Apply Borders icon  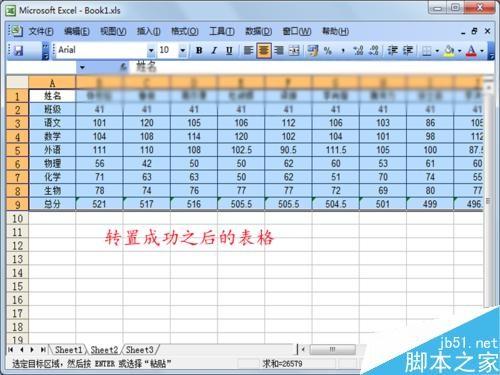426,51
